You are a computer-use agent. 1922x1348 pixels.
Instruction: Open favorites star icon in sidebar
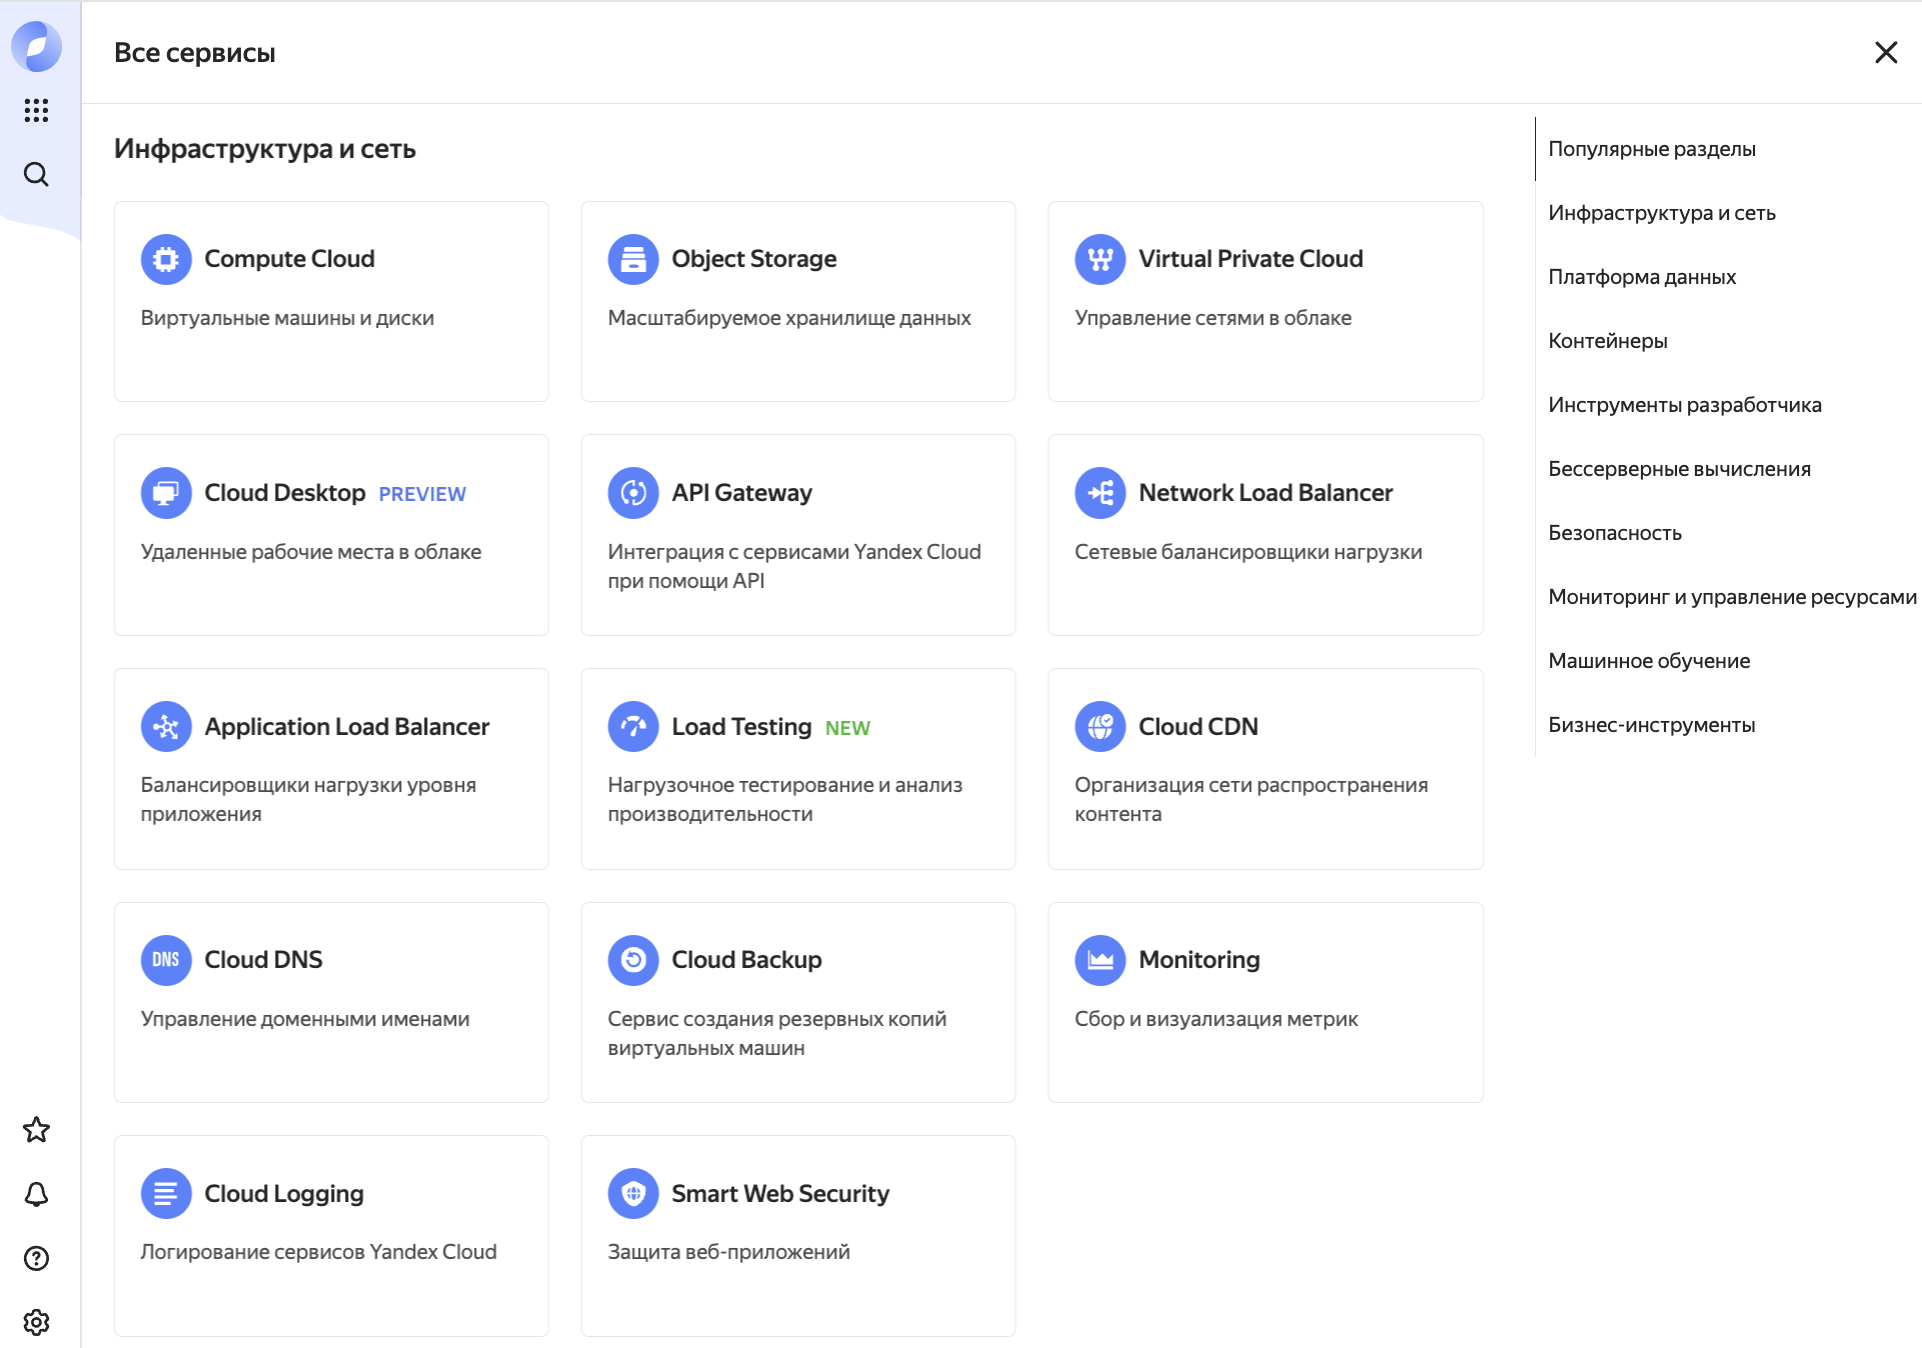point(36,1130)
